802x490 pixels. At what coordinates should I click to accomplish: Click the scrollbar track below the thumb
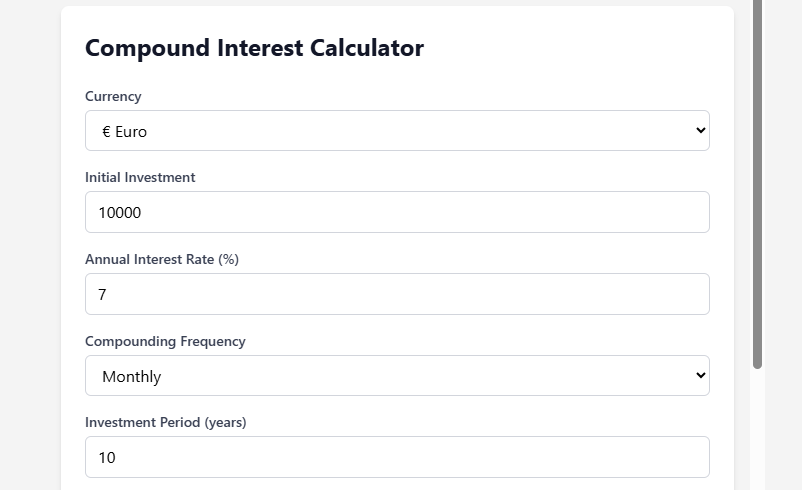point(757,430)
